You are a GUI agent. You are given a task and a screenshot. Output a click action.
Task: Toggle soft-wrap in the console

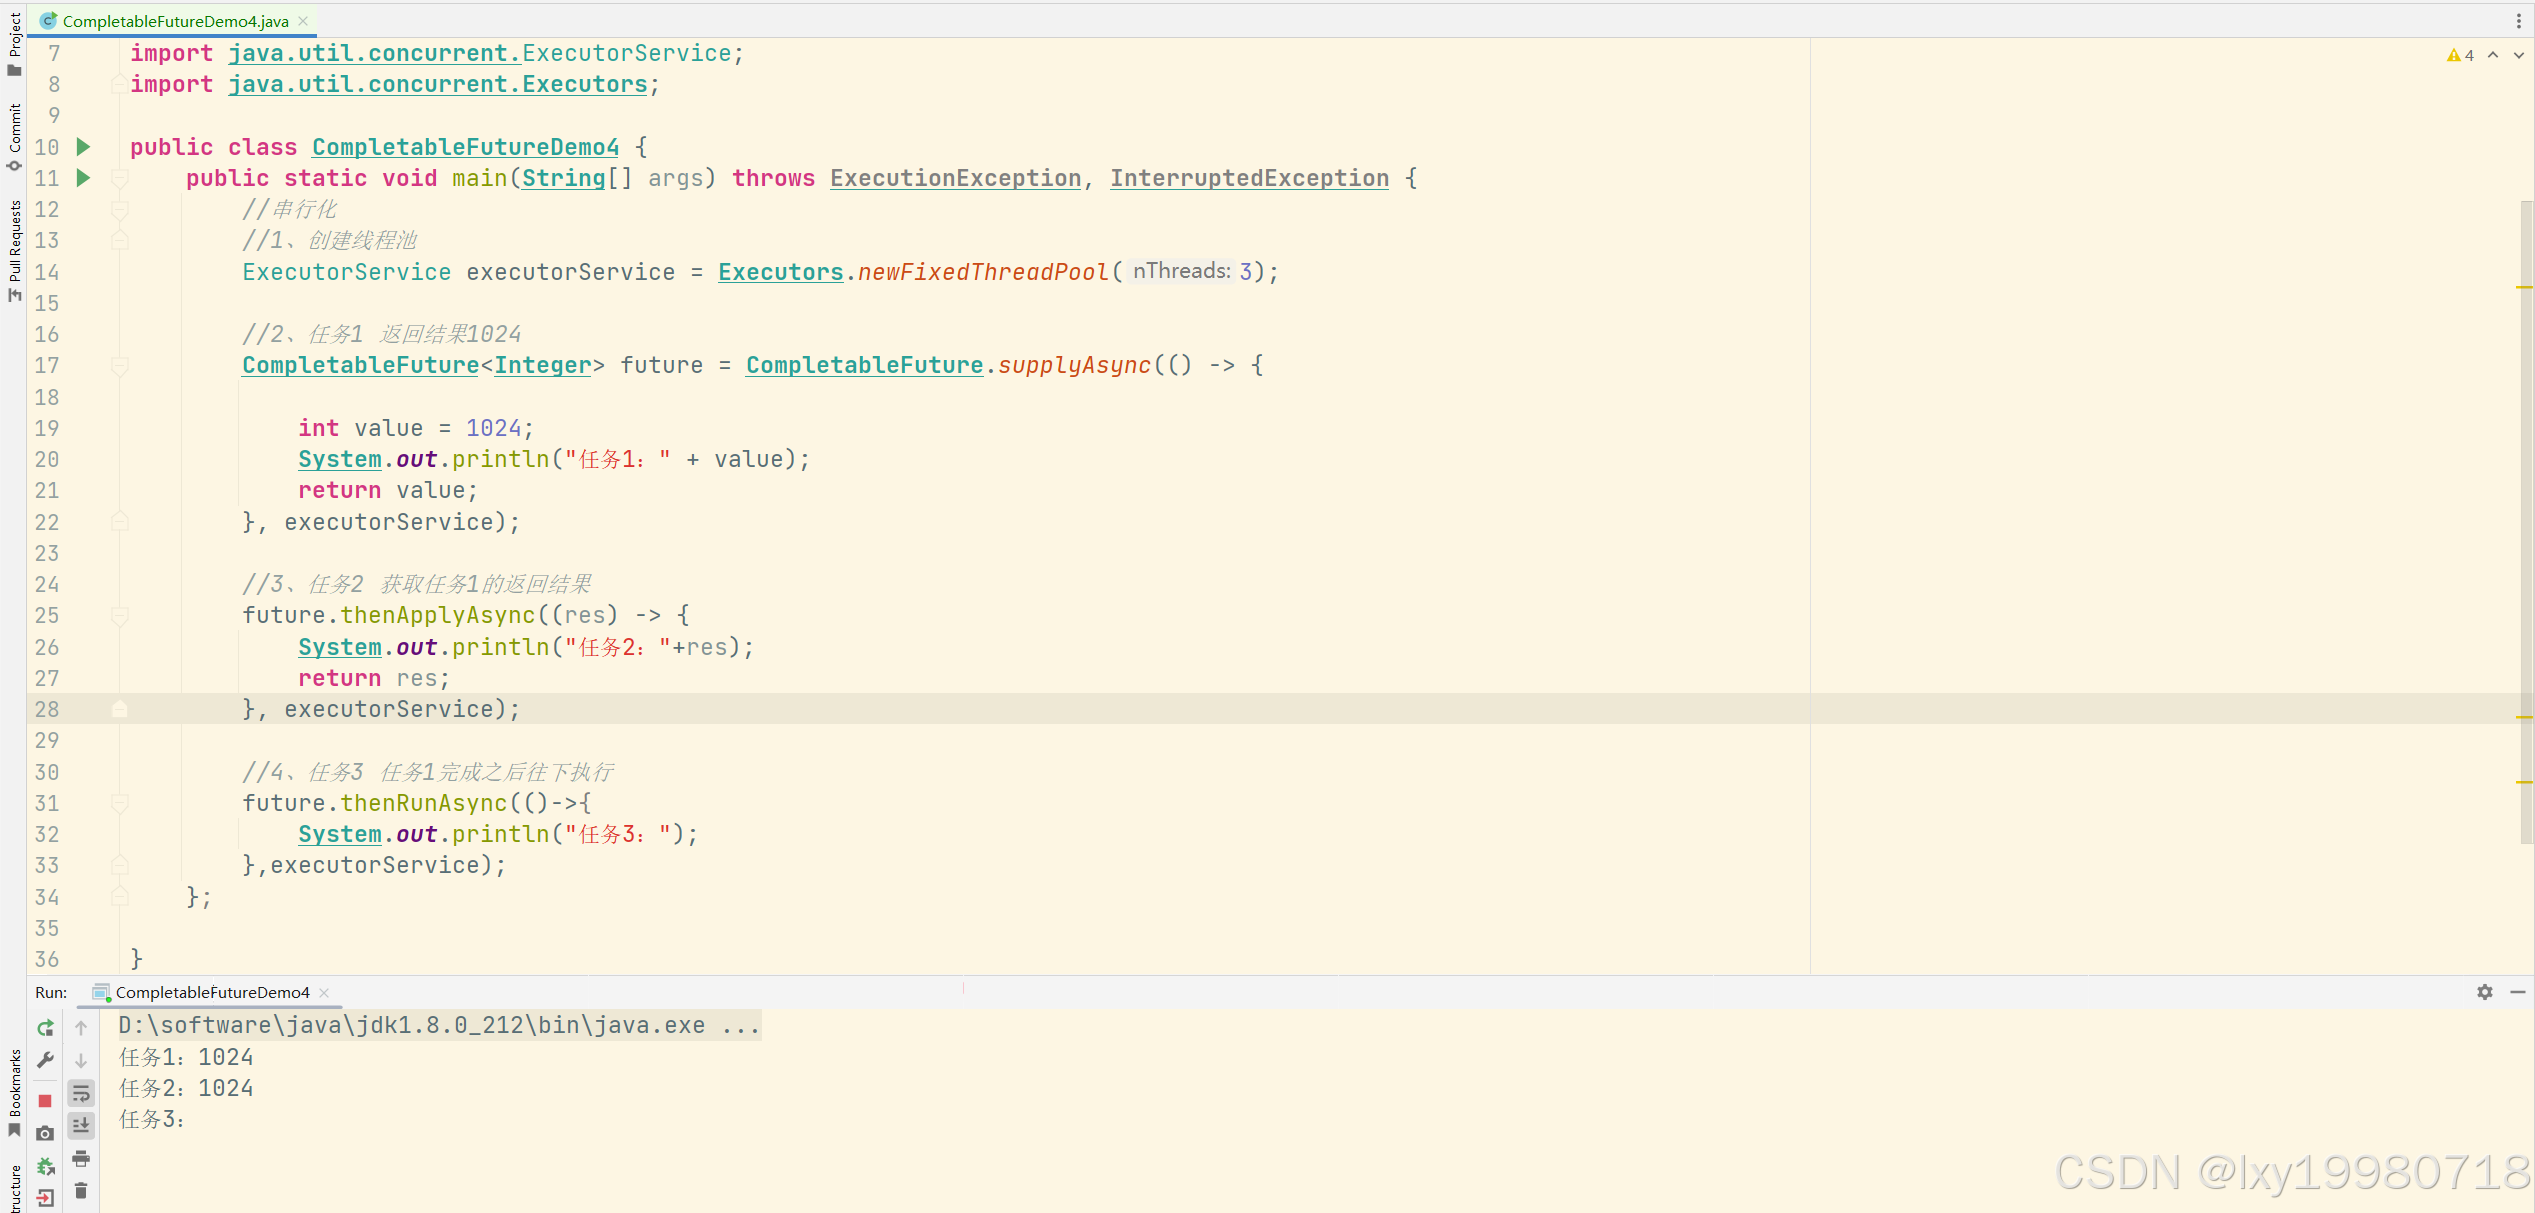tap(81, 1093)
